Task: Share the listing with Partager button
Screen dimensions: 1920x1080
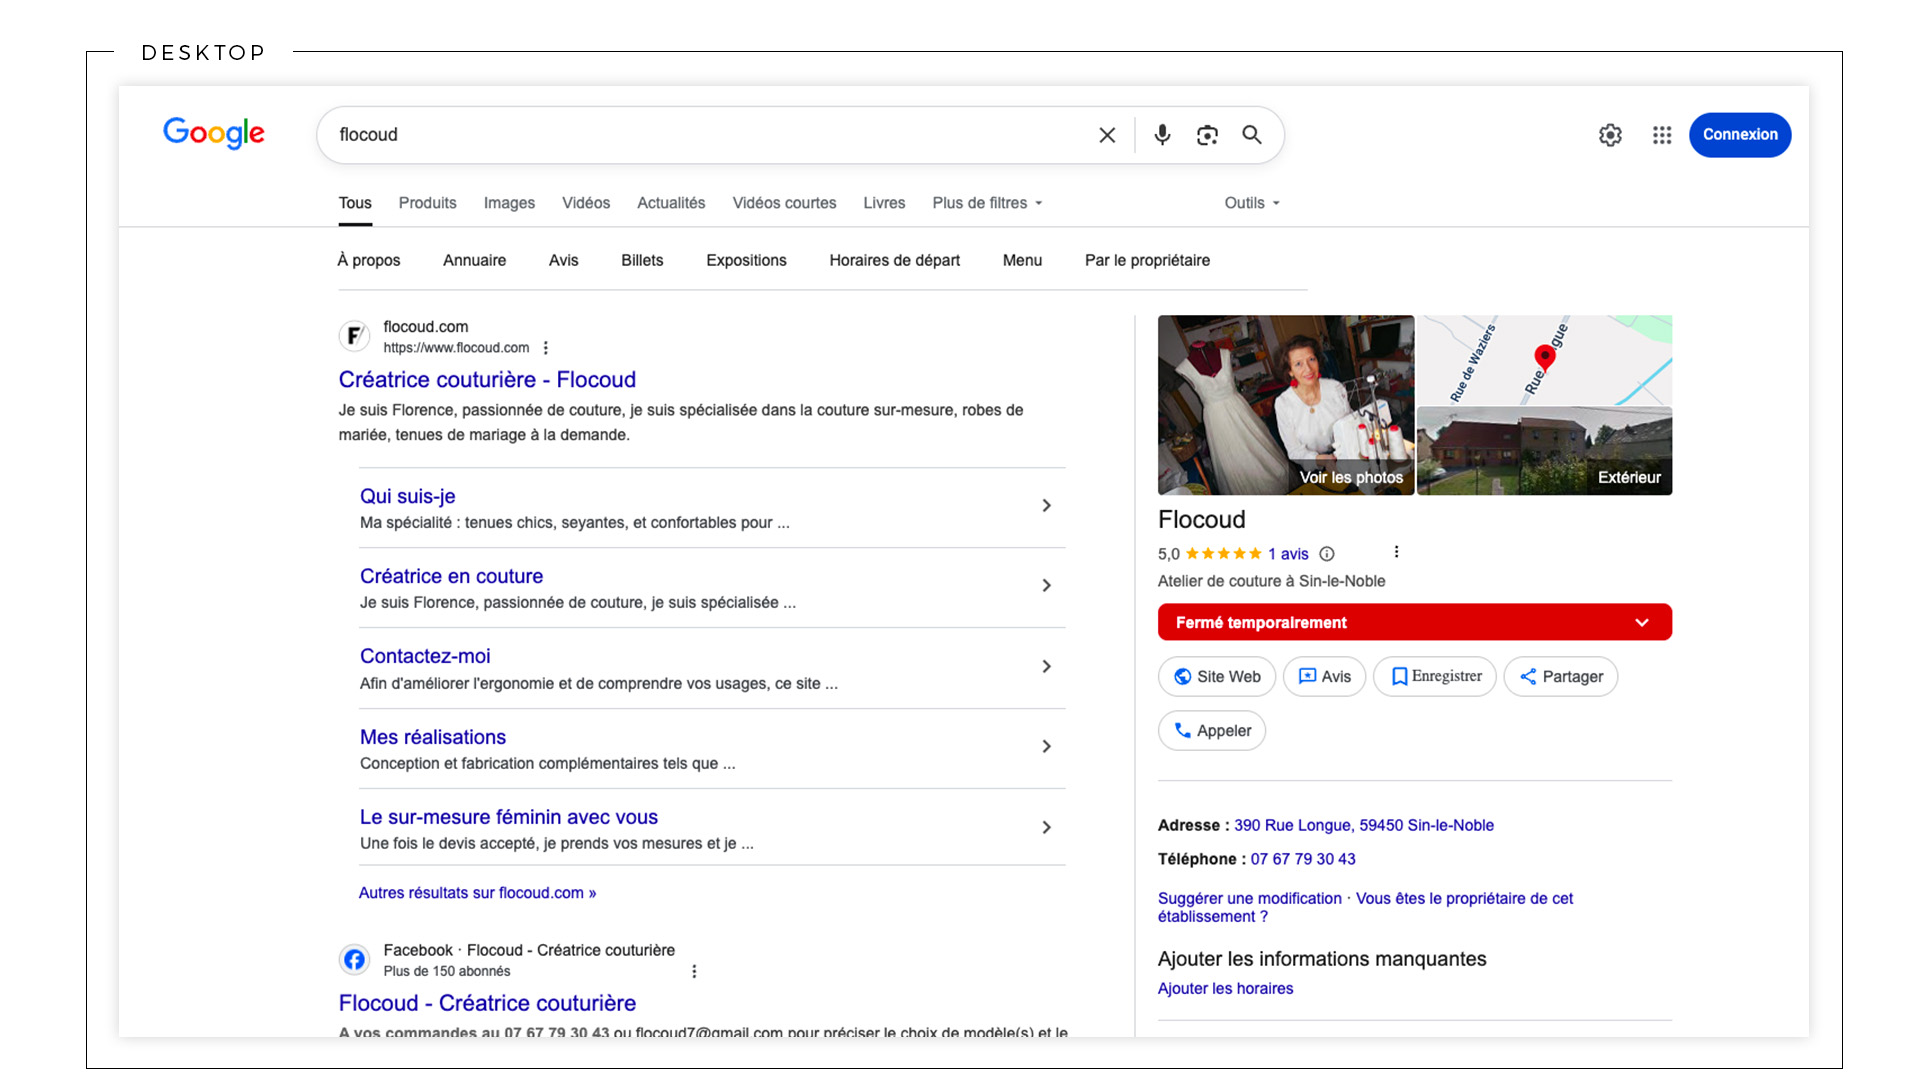Action: tap(1561, 677)
